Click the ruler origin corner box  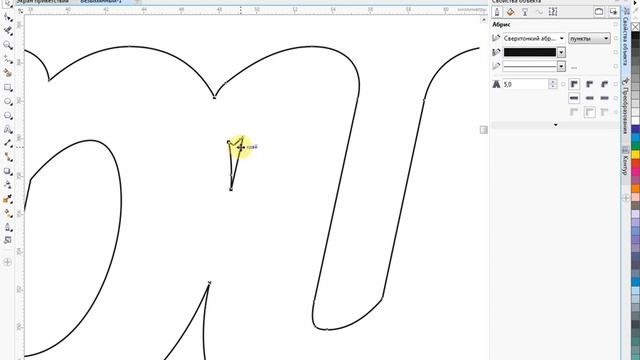point(20,11)
